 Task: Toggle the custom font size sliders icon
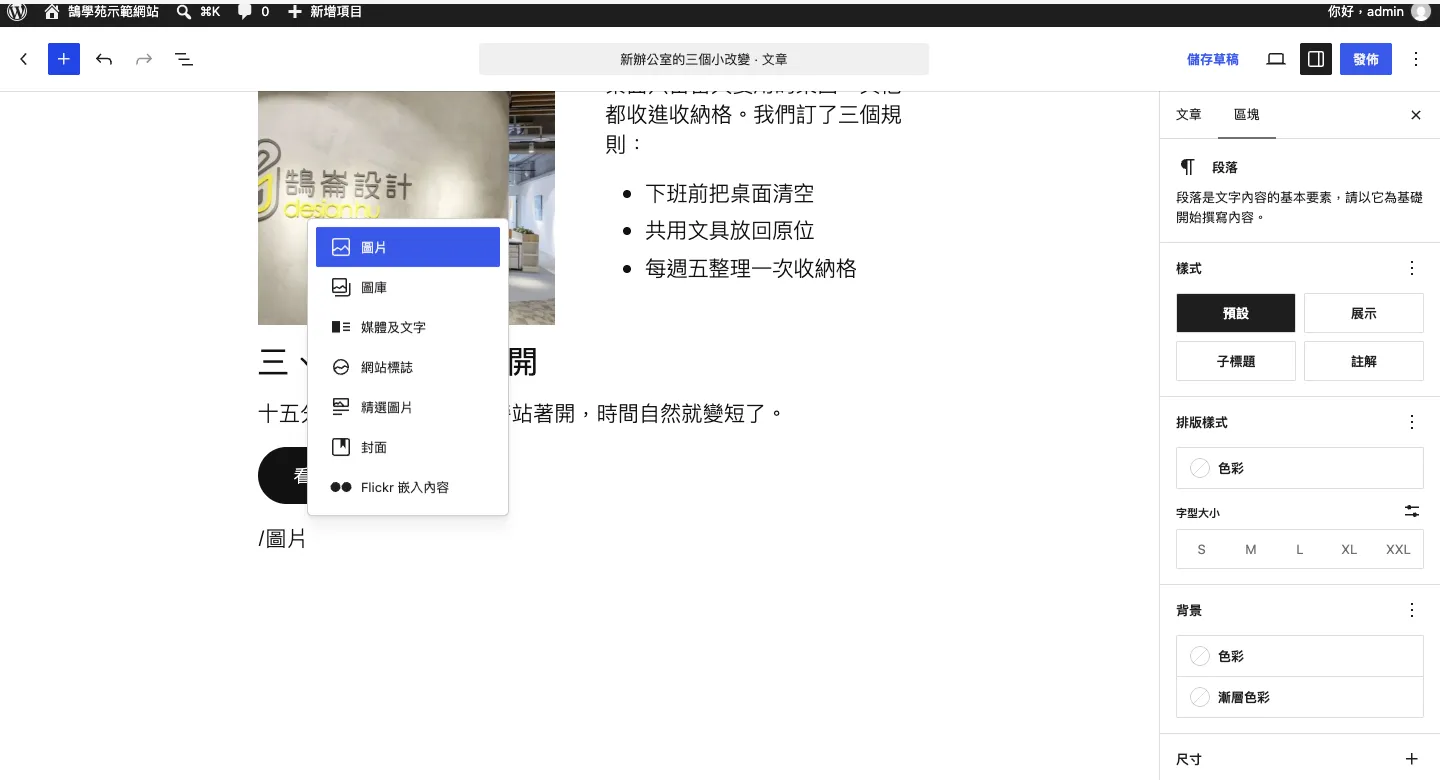tap(1412, 511)
